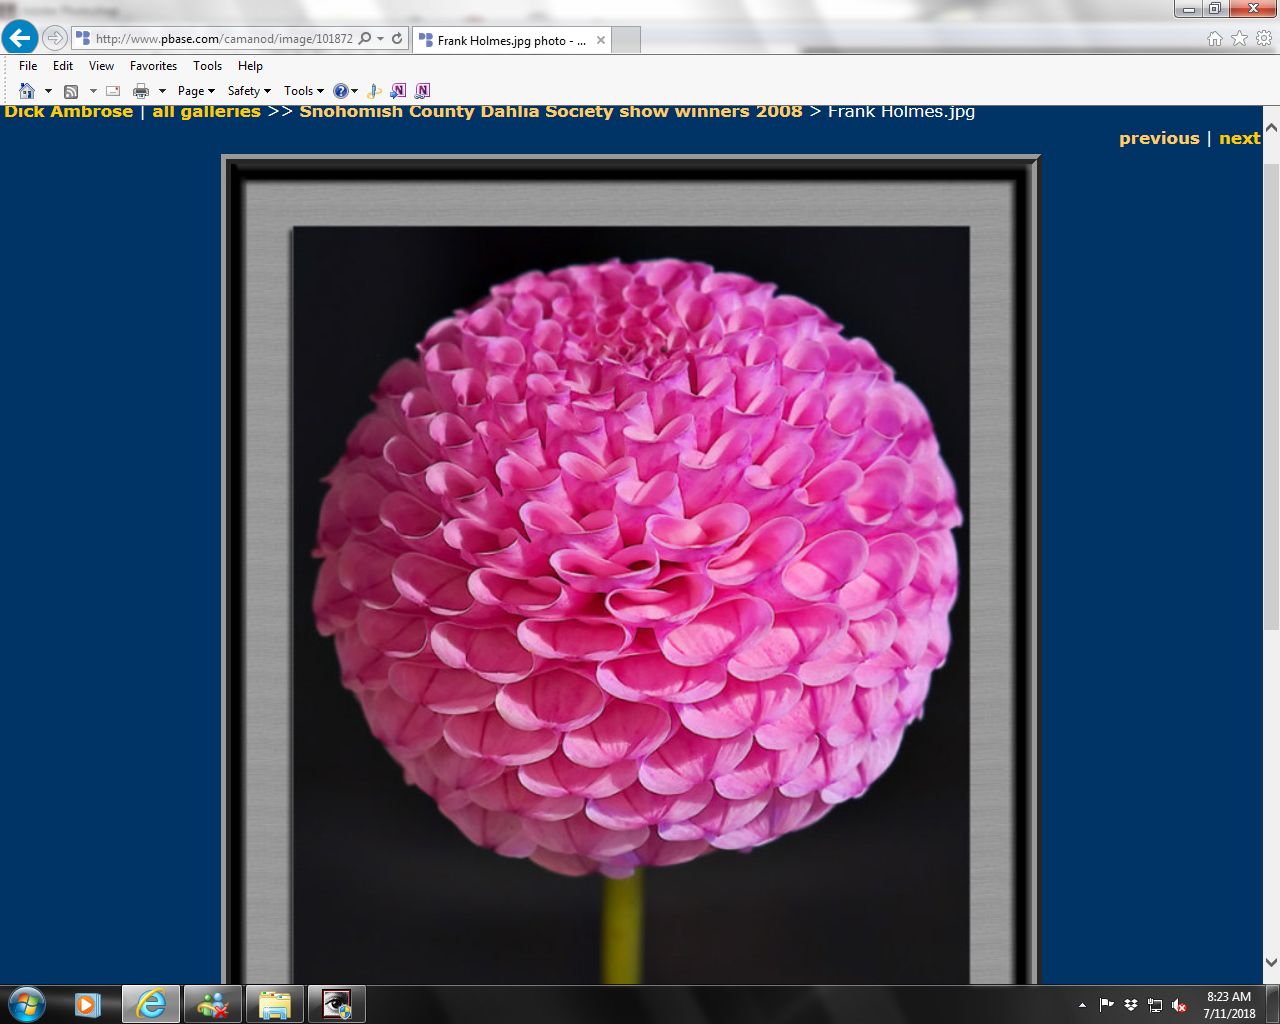Open the Edit menu

[x=63, y=66]
